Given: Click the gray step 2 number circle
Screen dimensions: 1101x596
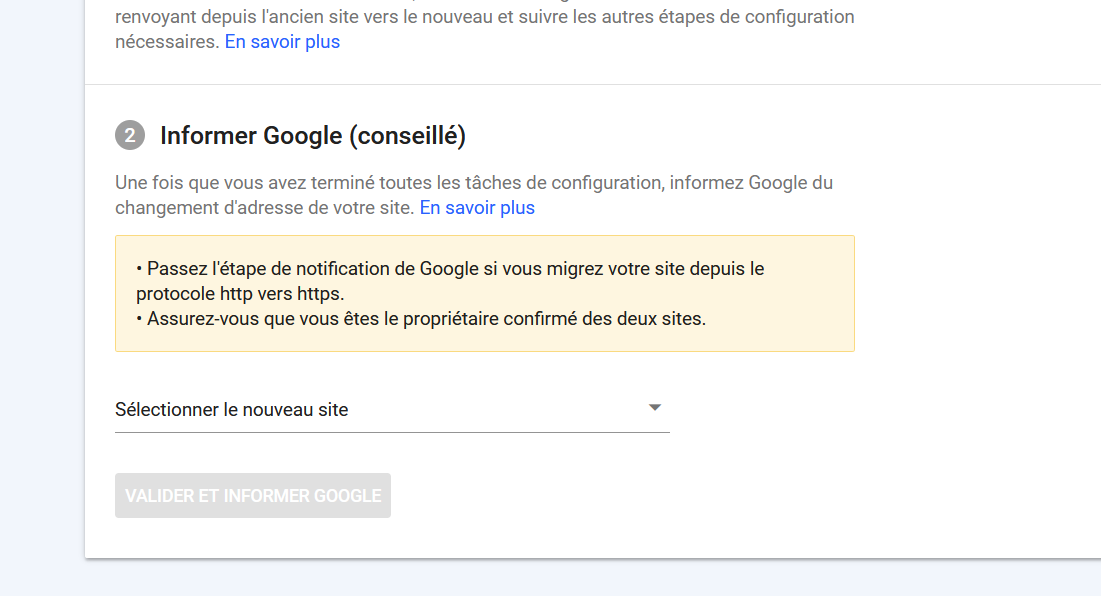Looking at the screenshot, I should (x=130, y=135).
